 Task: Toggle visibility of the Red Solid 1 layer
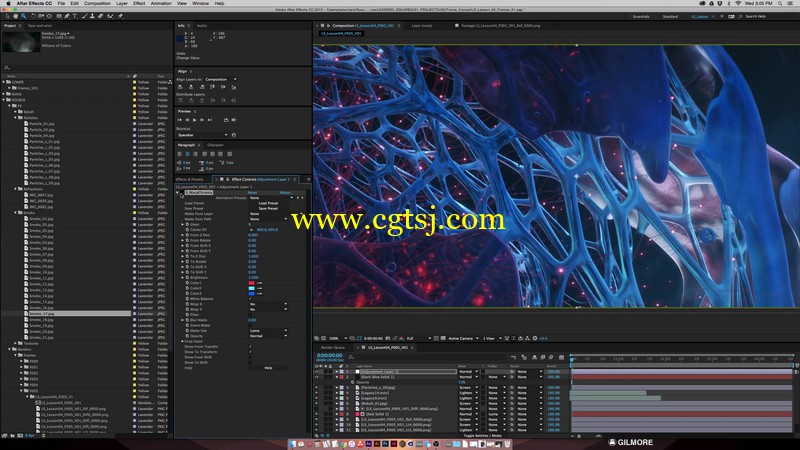[316, 414]
